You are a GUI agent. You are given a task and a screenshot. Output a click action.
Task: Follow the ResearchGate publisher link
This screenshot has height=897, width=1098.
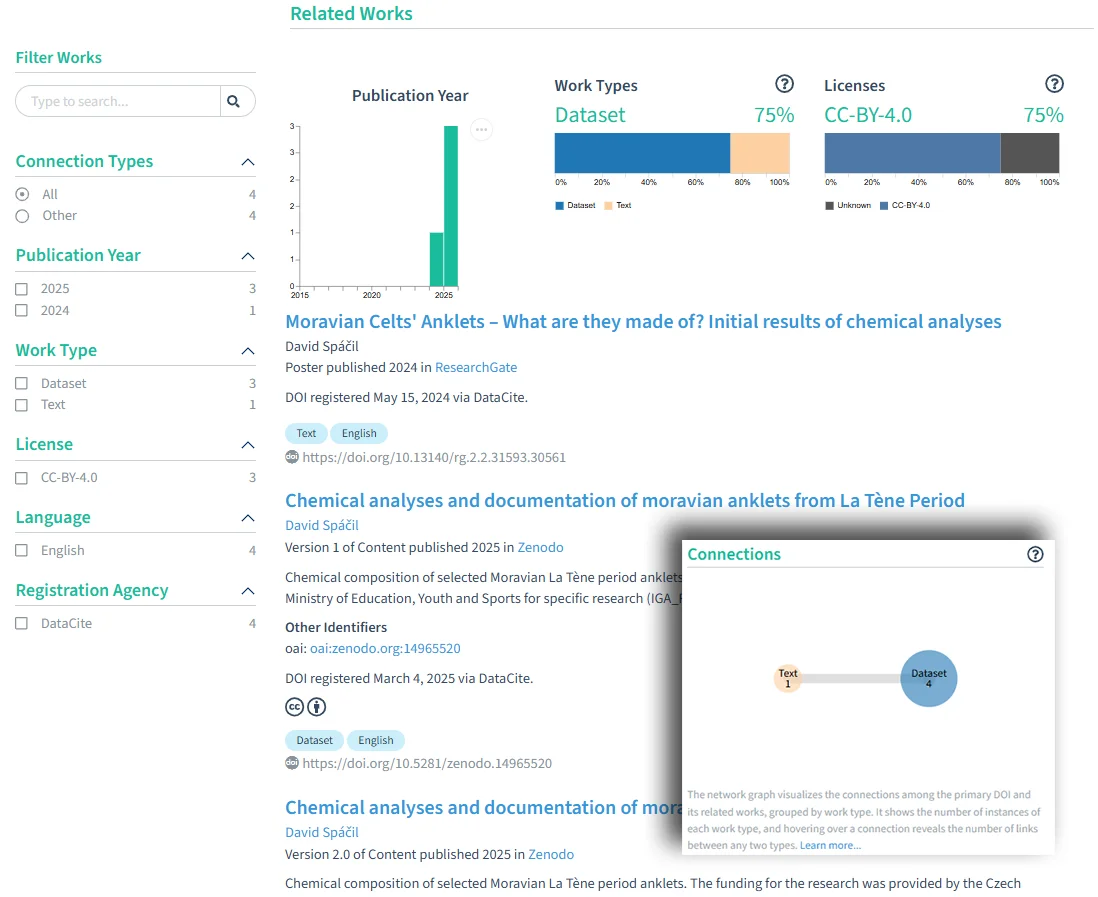click(x=476, y=367)
